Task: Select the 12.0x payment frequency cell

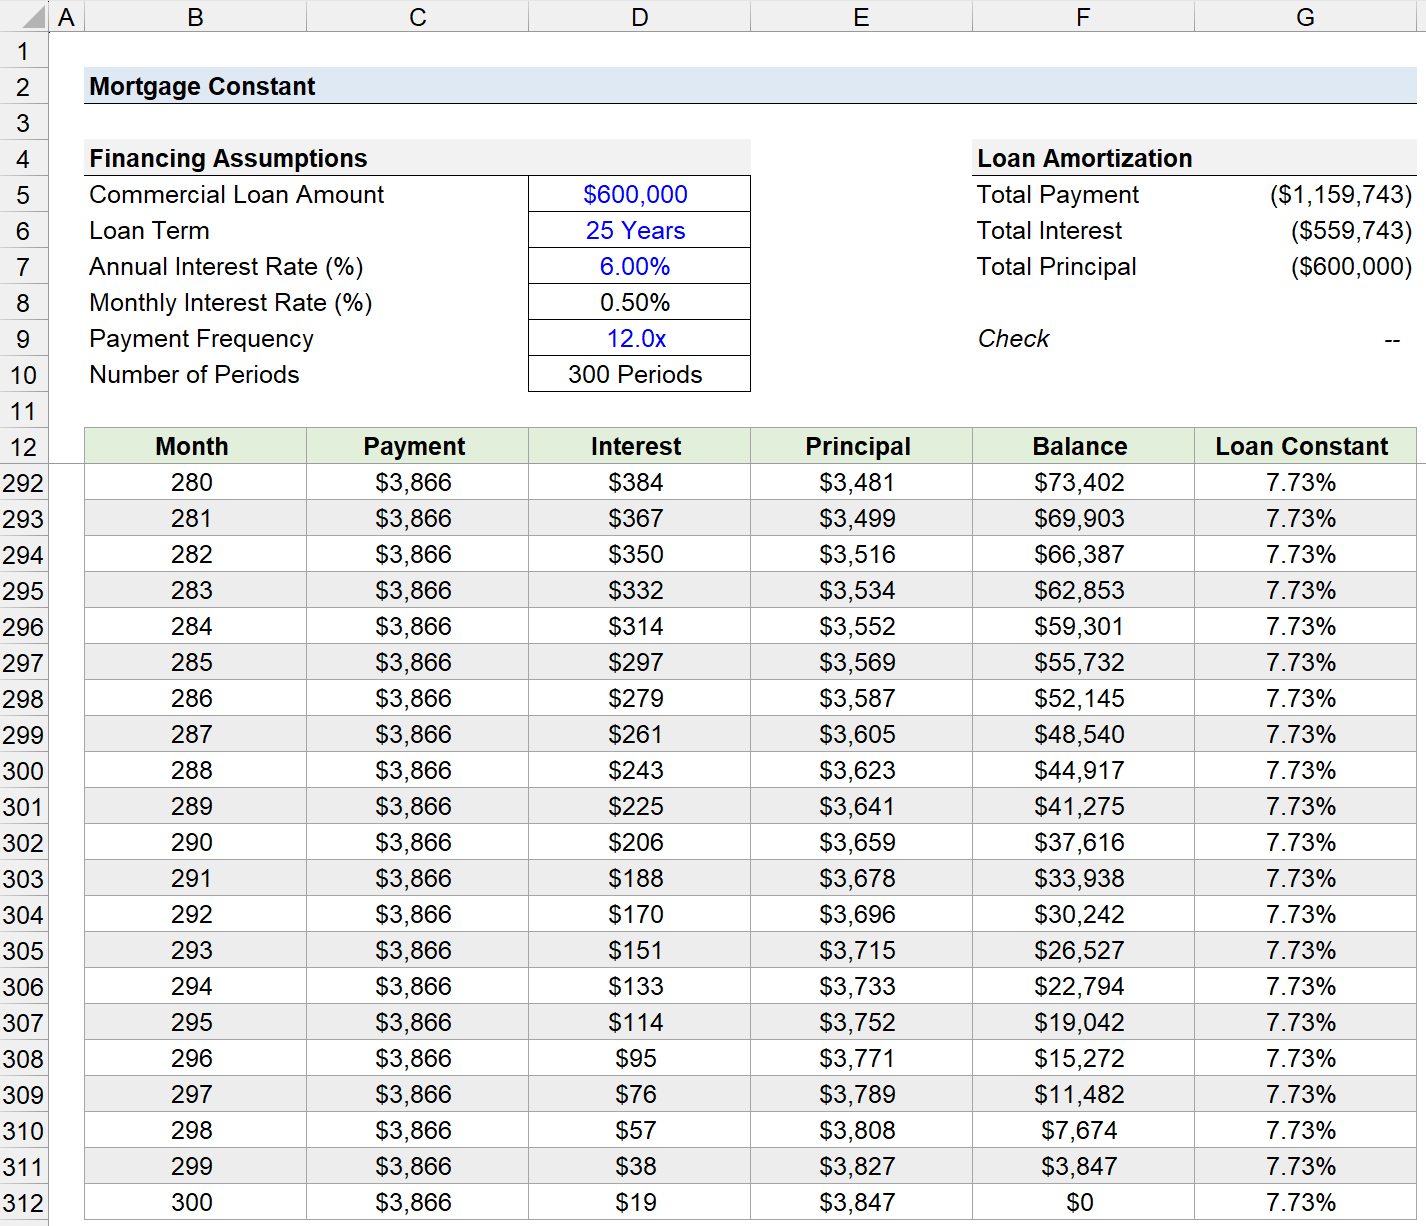Action: coord(640,339)
